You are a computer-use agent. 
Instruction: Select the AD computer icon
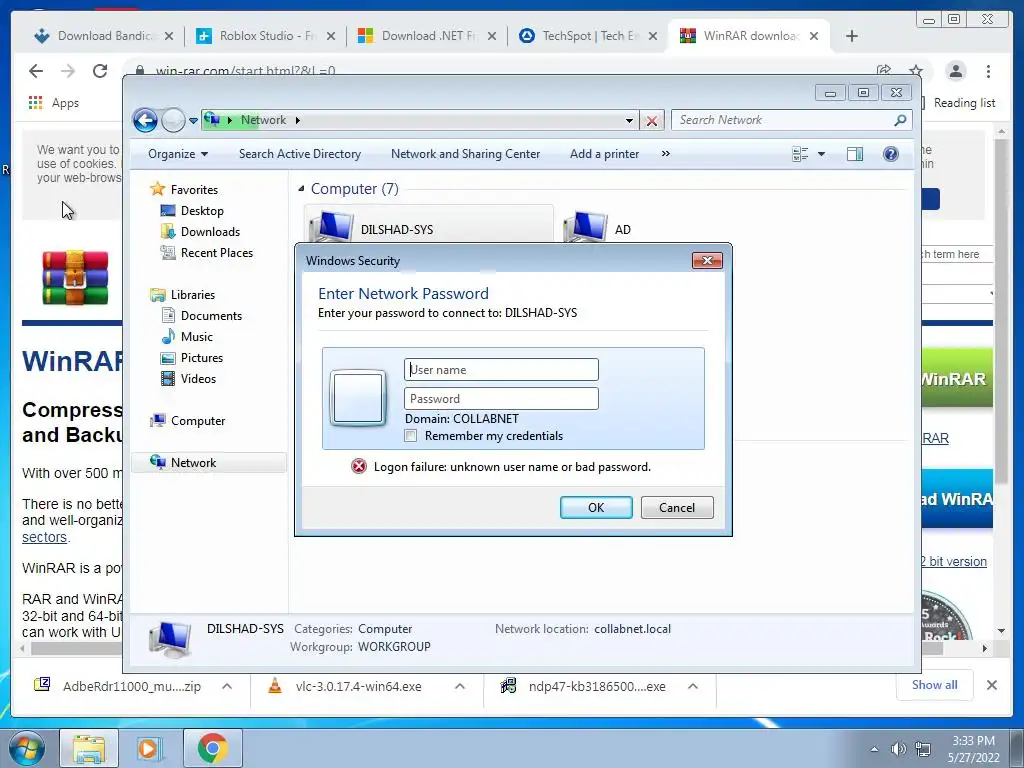click(x=585, y=227)
